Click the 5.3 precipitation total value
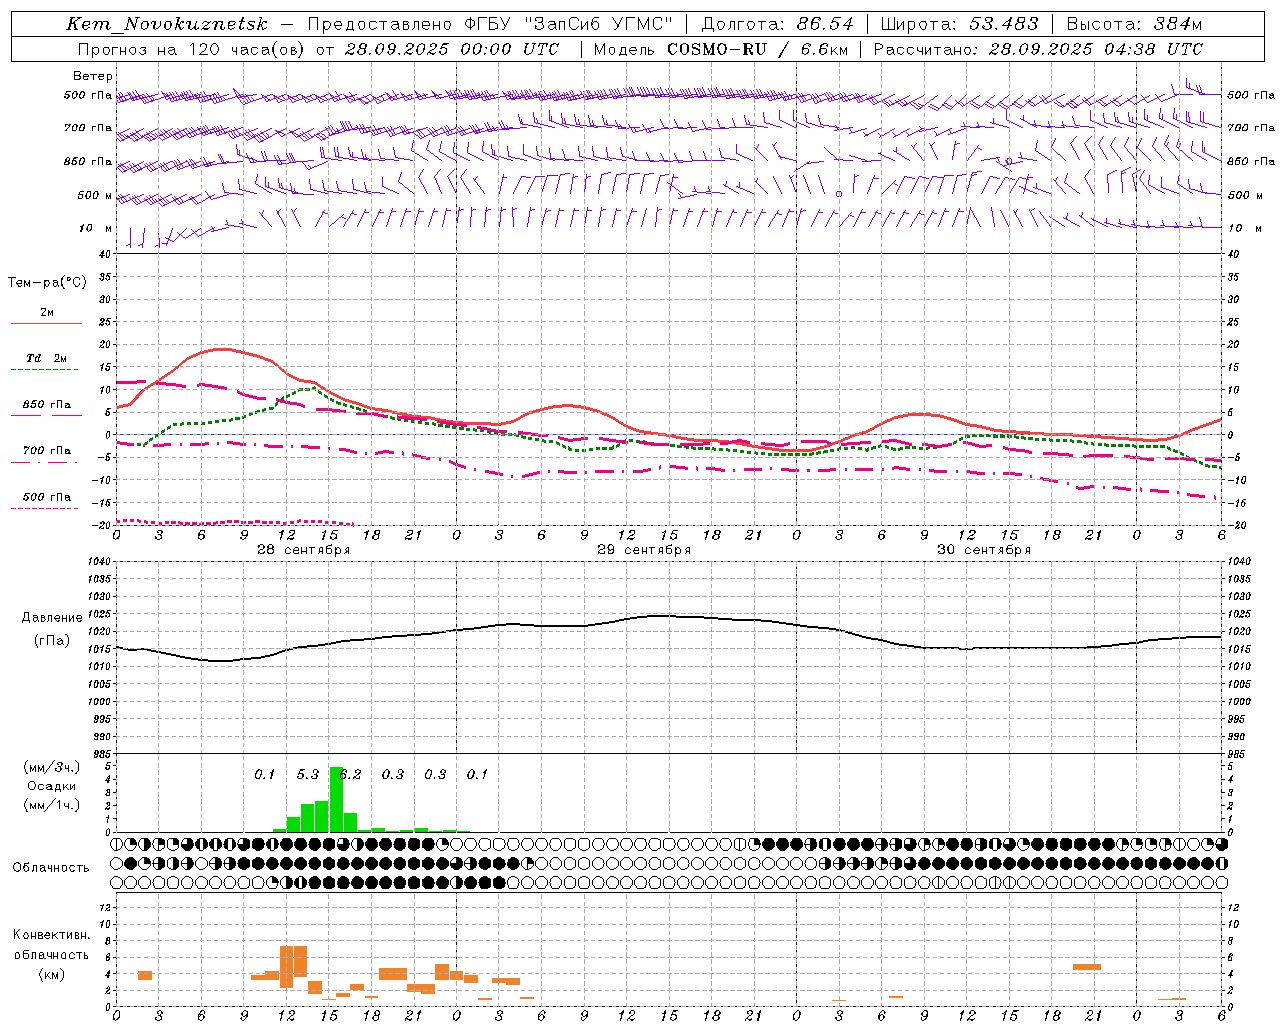Screen dimensions: 1280x1024 pyautogui.click(x=307, y=775)
